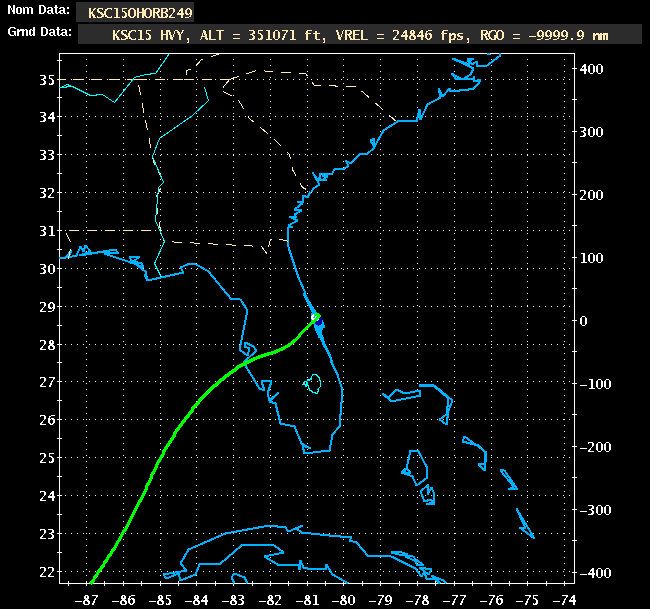
Task: Click crossrange label 200 on right axis
Action: 591,195
